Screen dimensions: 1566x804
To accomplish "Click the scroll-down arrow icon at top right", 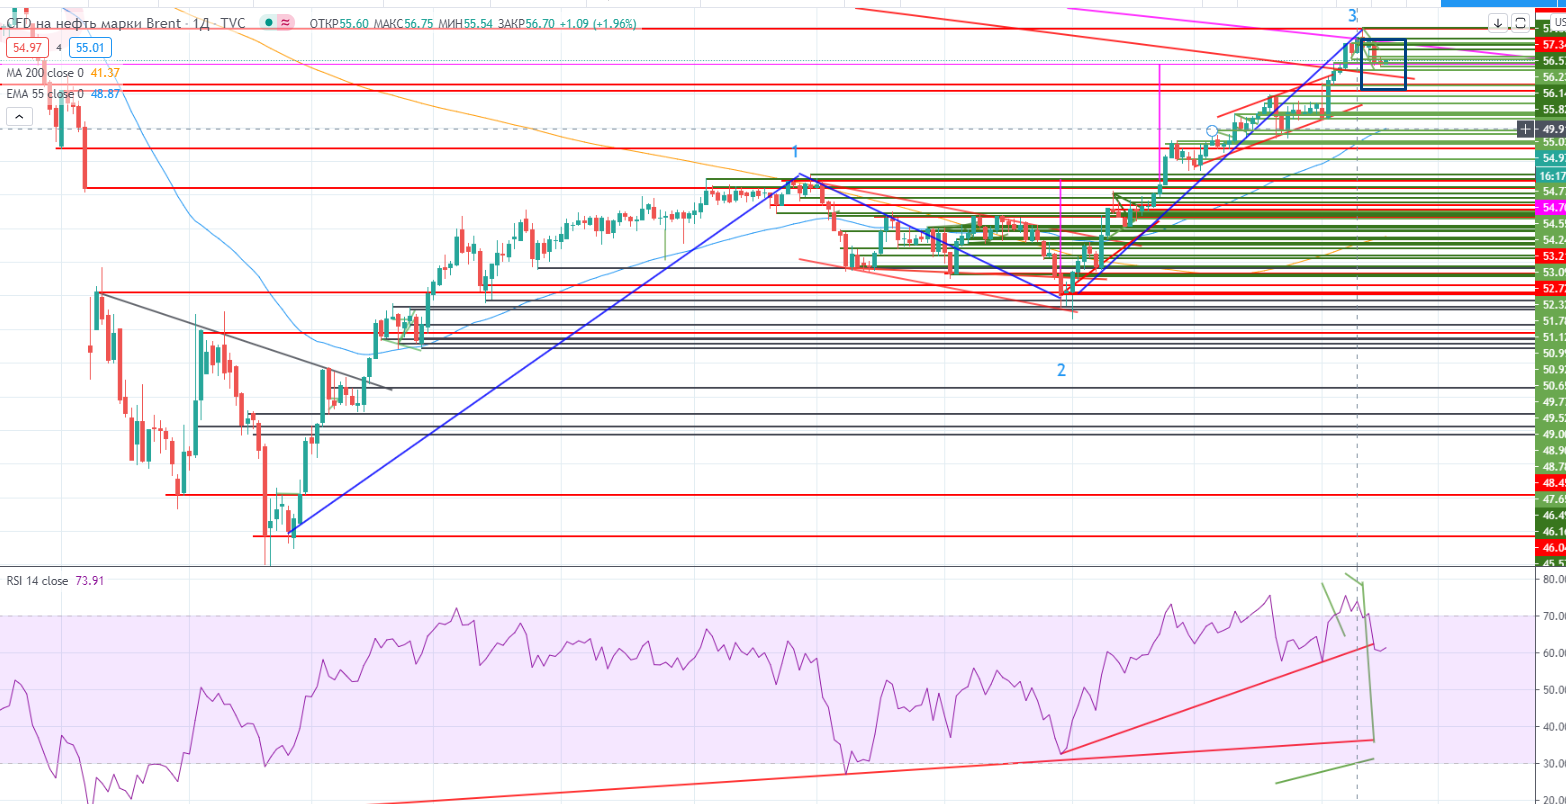I will pyautogui.click(x=1497, y=22).
